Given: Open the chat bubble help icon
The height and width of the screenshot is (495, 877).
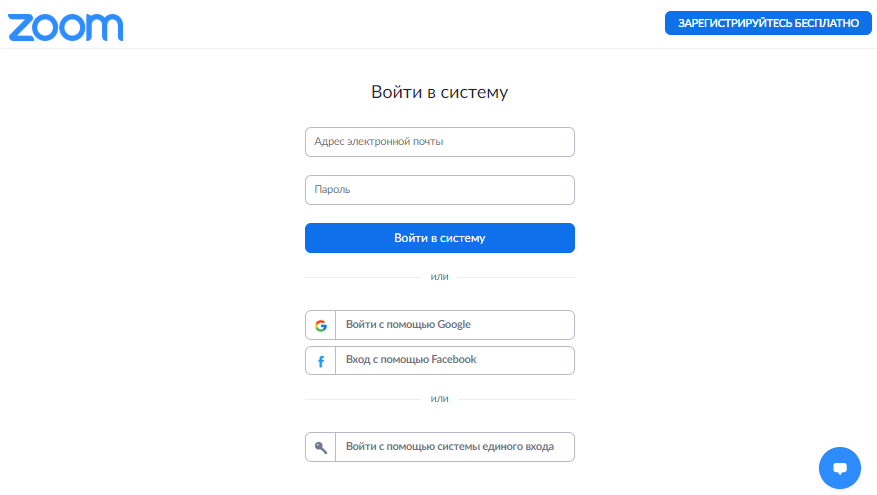Looking at the screenshot, I should pos(840,467).
